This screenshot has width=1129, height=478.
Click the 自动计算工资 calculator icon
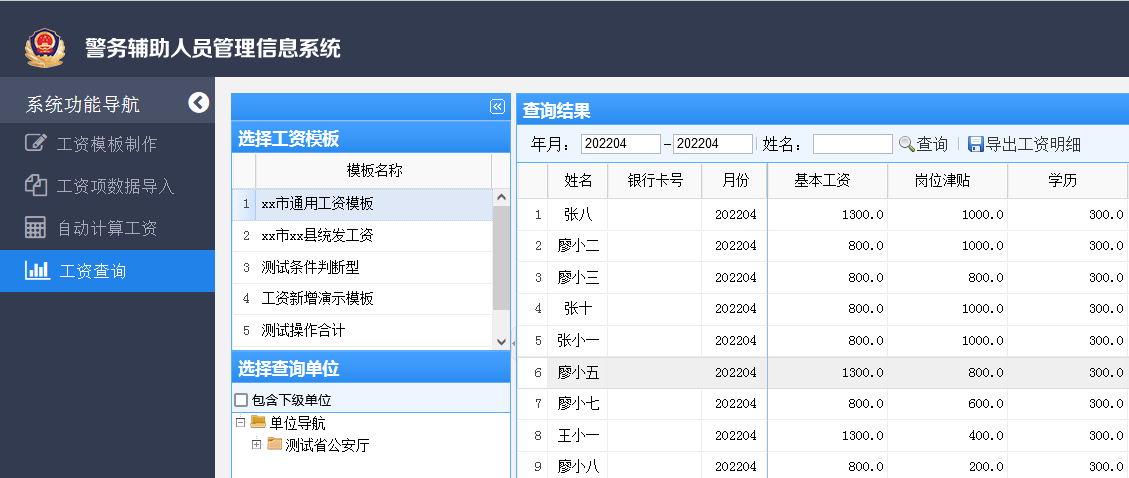click(35, 228)
